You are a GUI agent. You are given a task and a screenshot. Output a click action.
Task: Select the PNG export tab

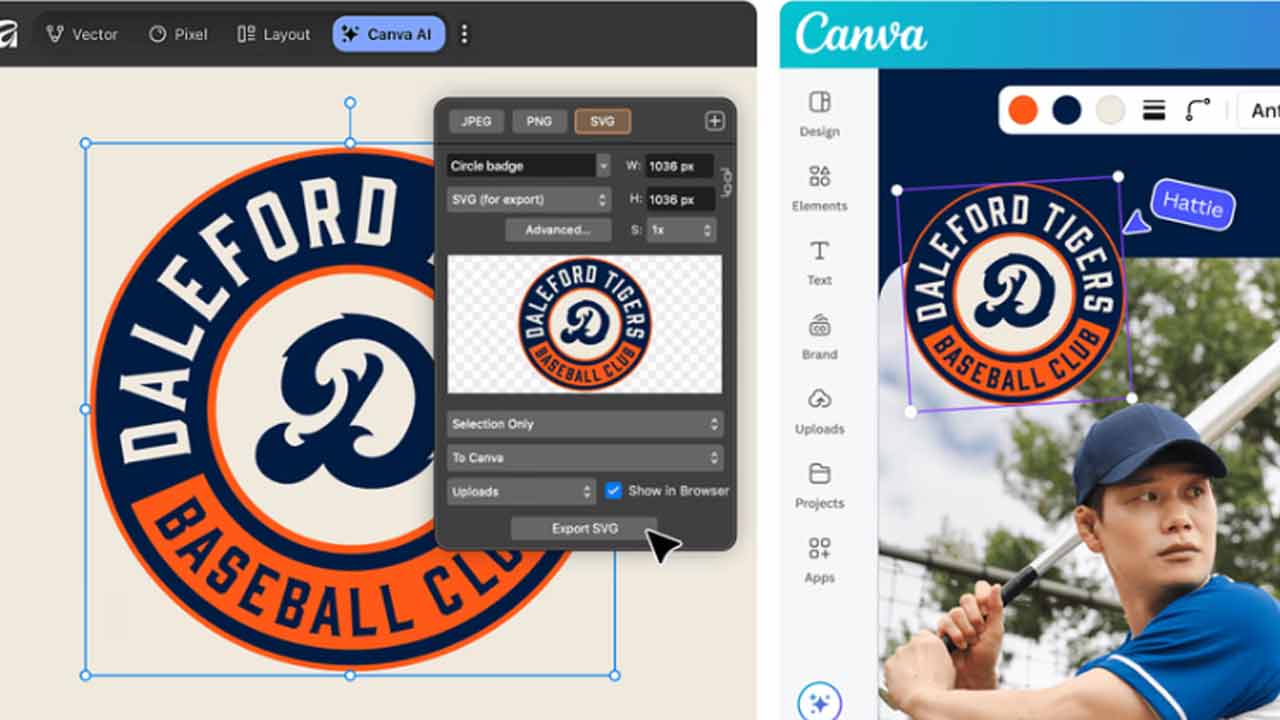[539, 121]
